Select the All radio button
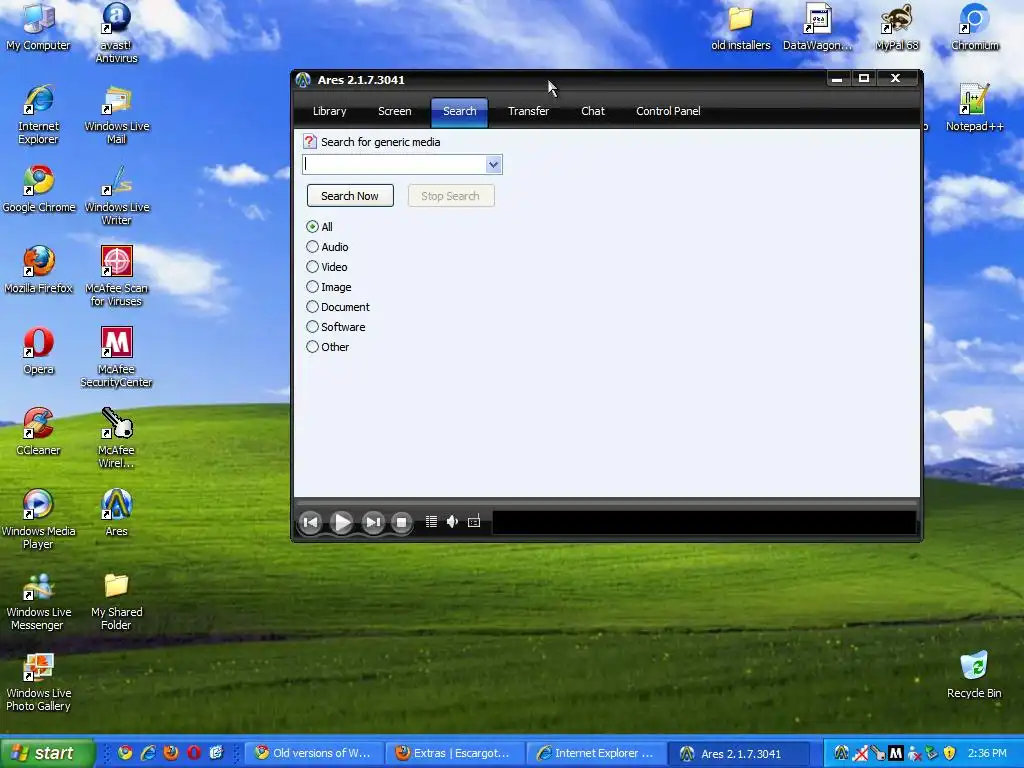Image resolution: width=1024 pixels, height=768 pixels. pos(312,227)
